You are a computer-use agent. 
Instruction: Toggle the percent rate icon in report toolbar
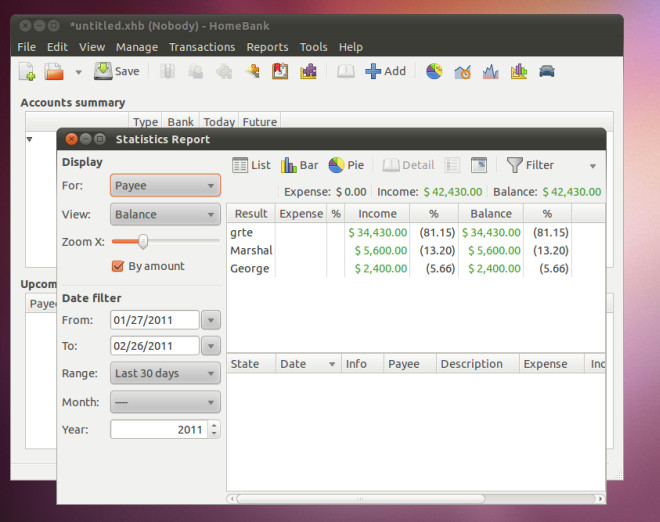click(x=479, y=165)
